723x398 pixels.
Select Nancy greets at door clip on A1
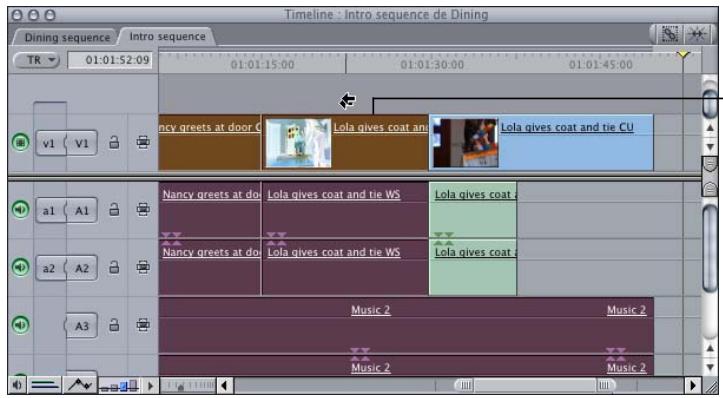[x=210, y=210]
